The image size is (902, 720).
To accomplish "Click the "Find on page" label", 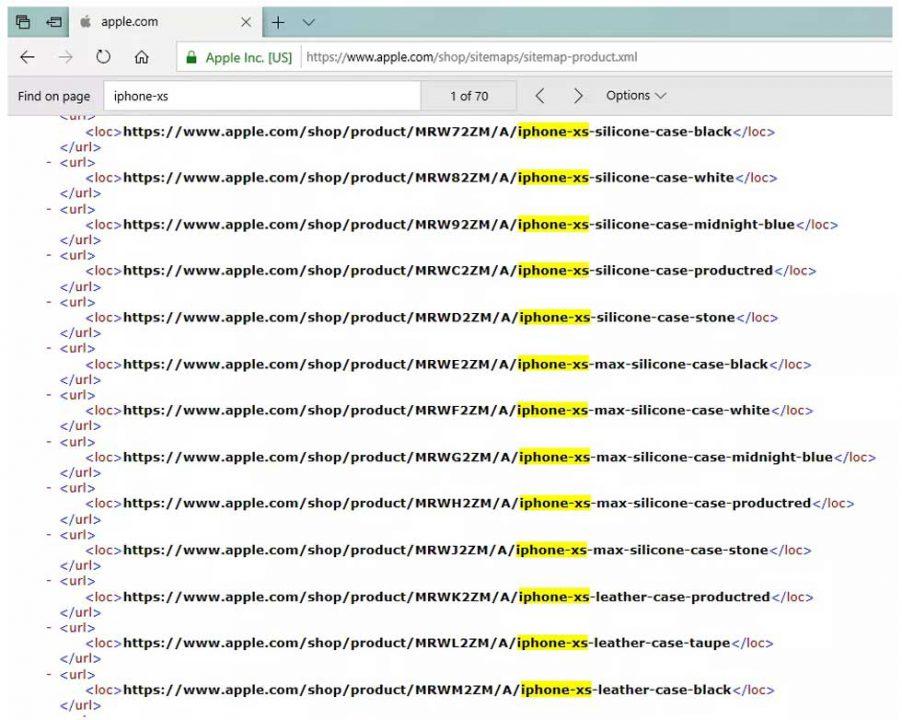I will (x=53, y=96).
